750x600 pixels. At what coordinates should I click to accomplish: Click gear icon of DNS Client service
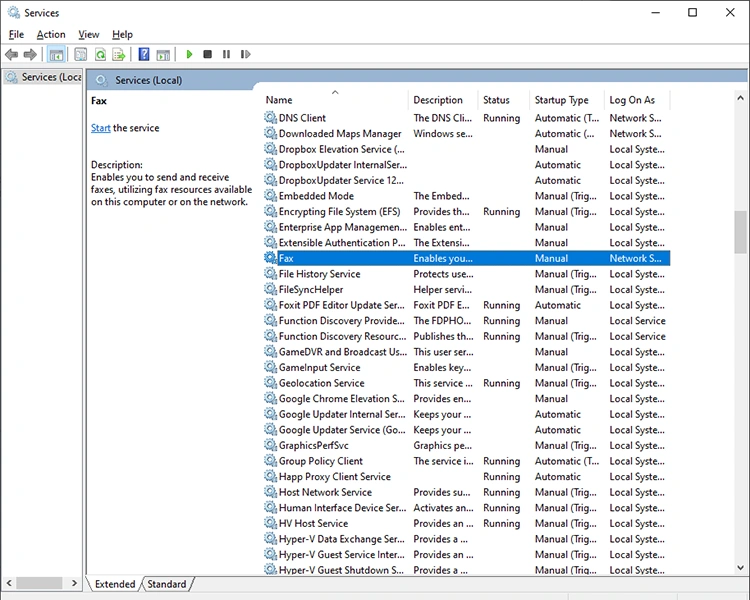(270, 117)
